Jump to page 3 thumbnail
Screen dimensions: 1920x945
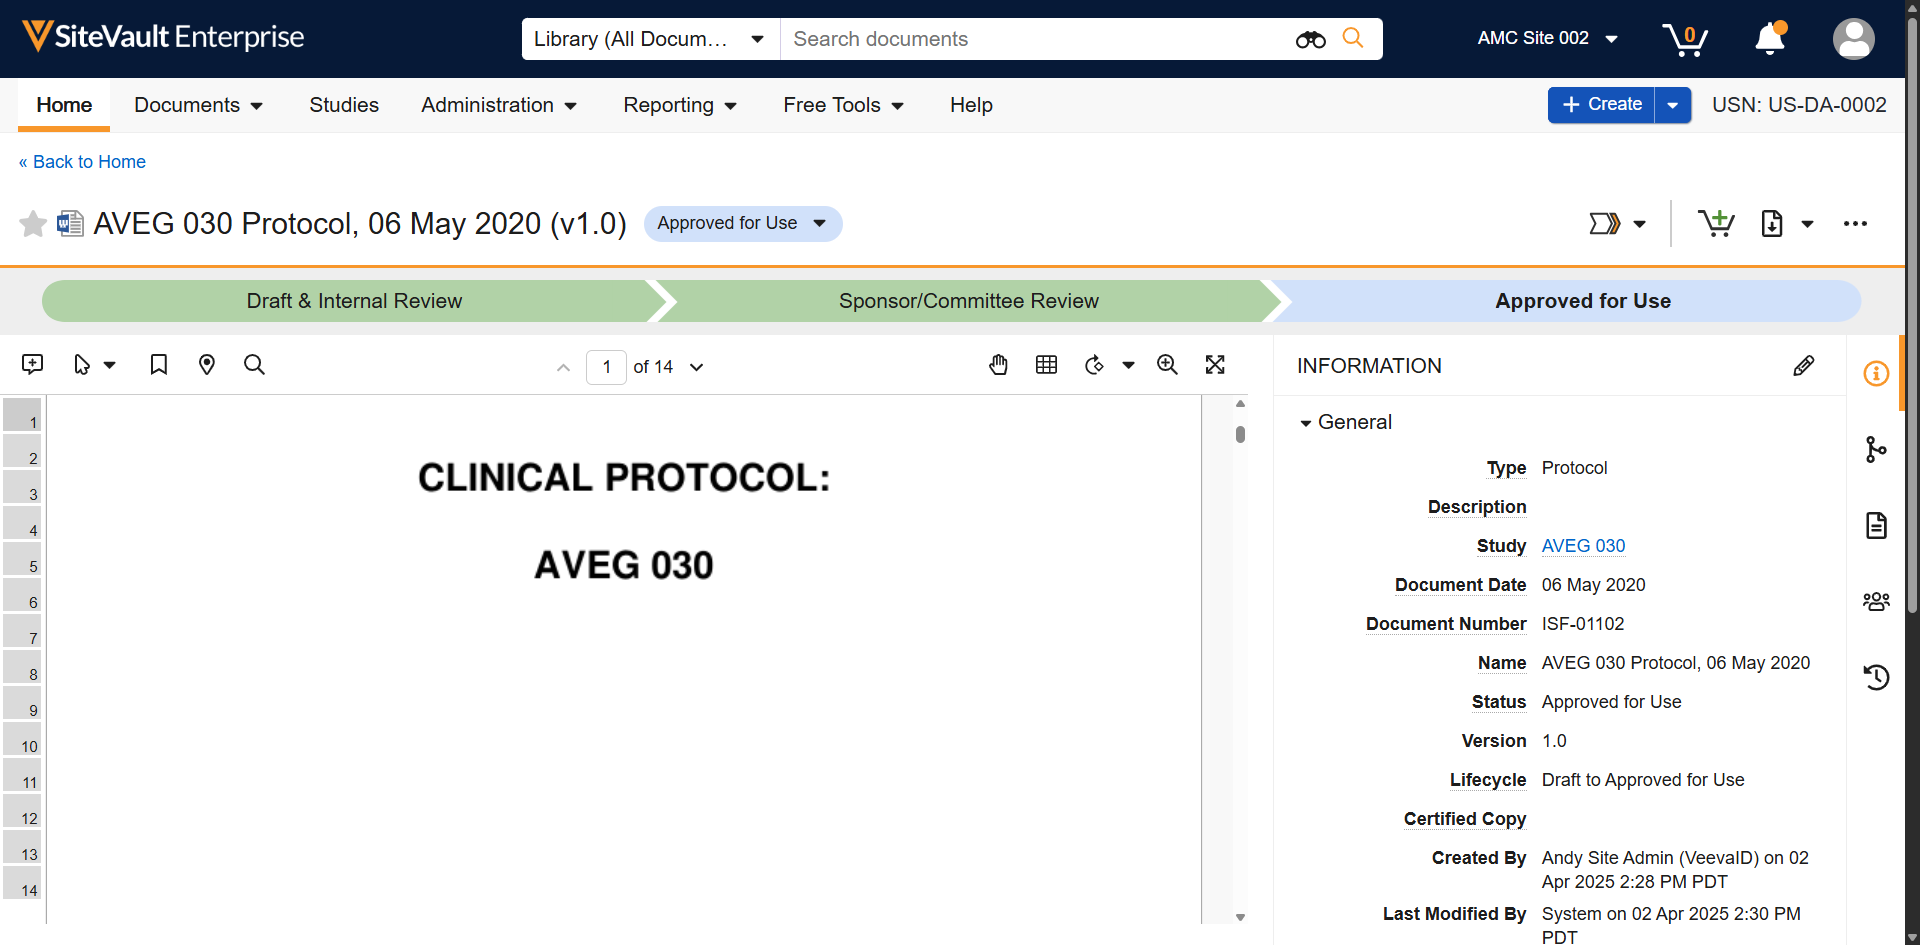pyautogui.click(x=22, y=487)
